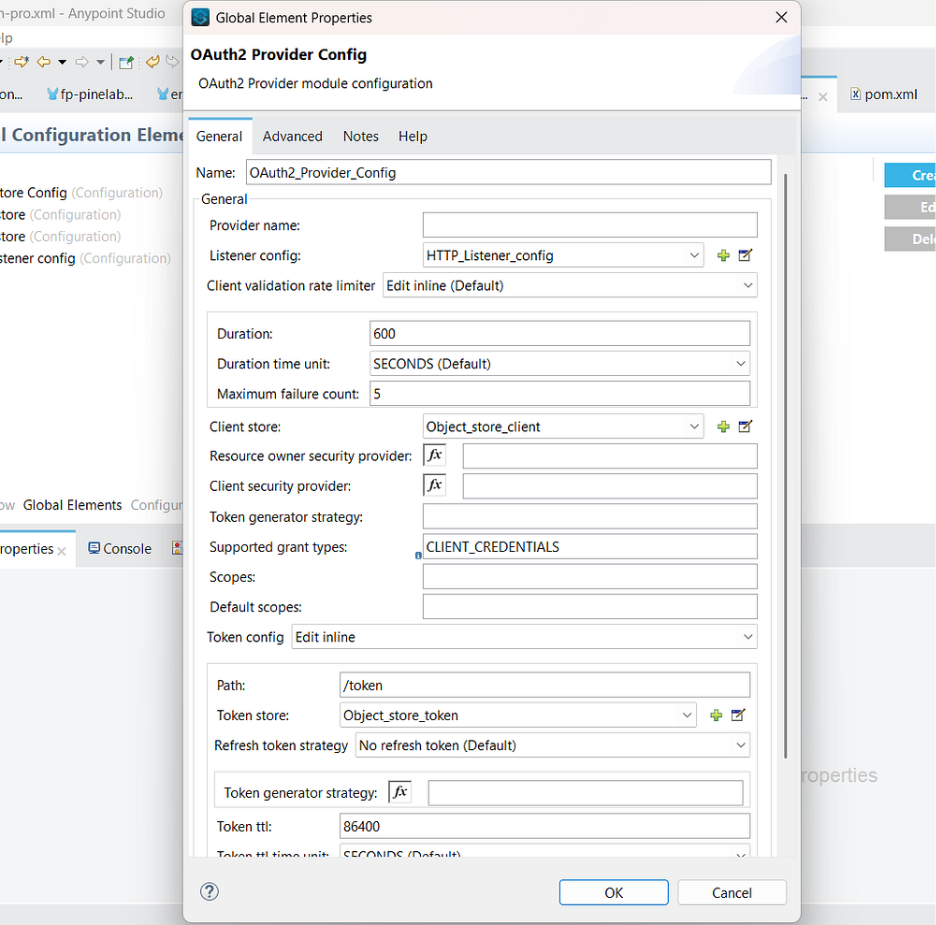The image size is (936, 925).
Task: Click the OK button
Action: point(613,892)
